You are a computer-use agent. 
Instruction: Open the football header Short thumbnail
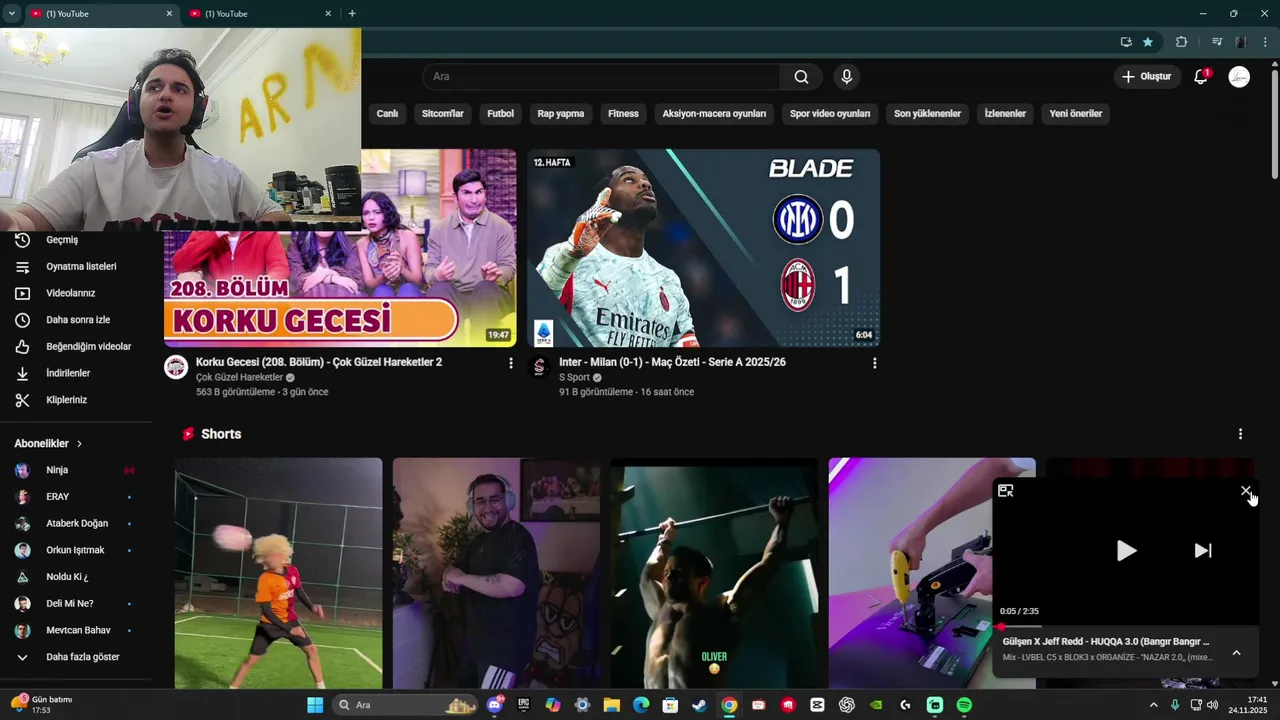[x=278, y=573]
